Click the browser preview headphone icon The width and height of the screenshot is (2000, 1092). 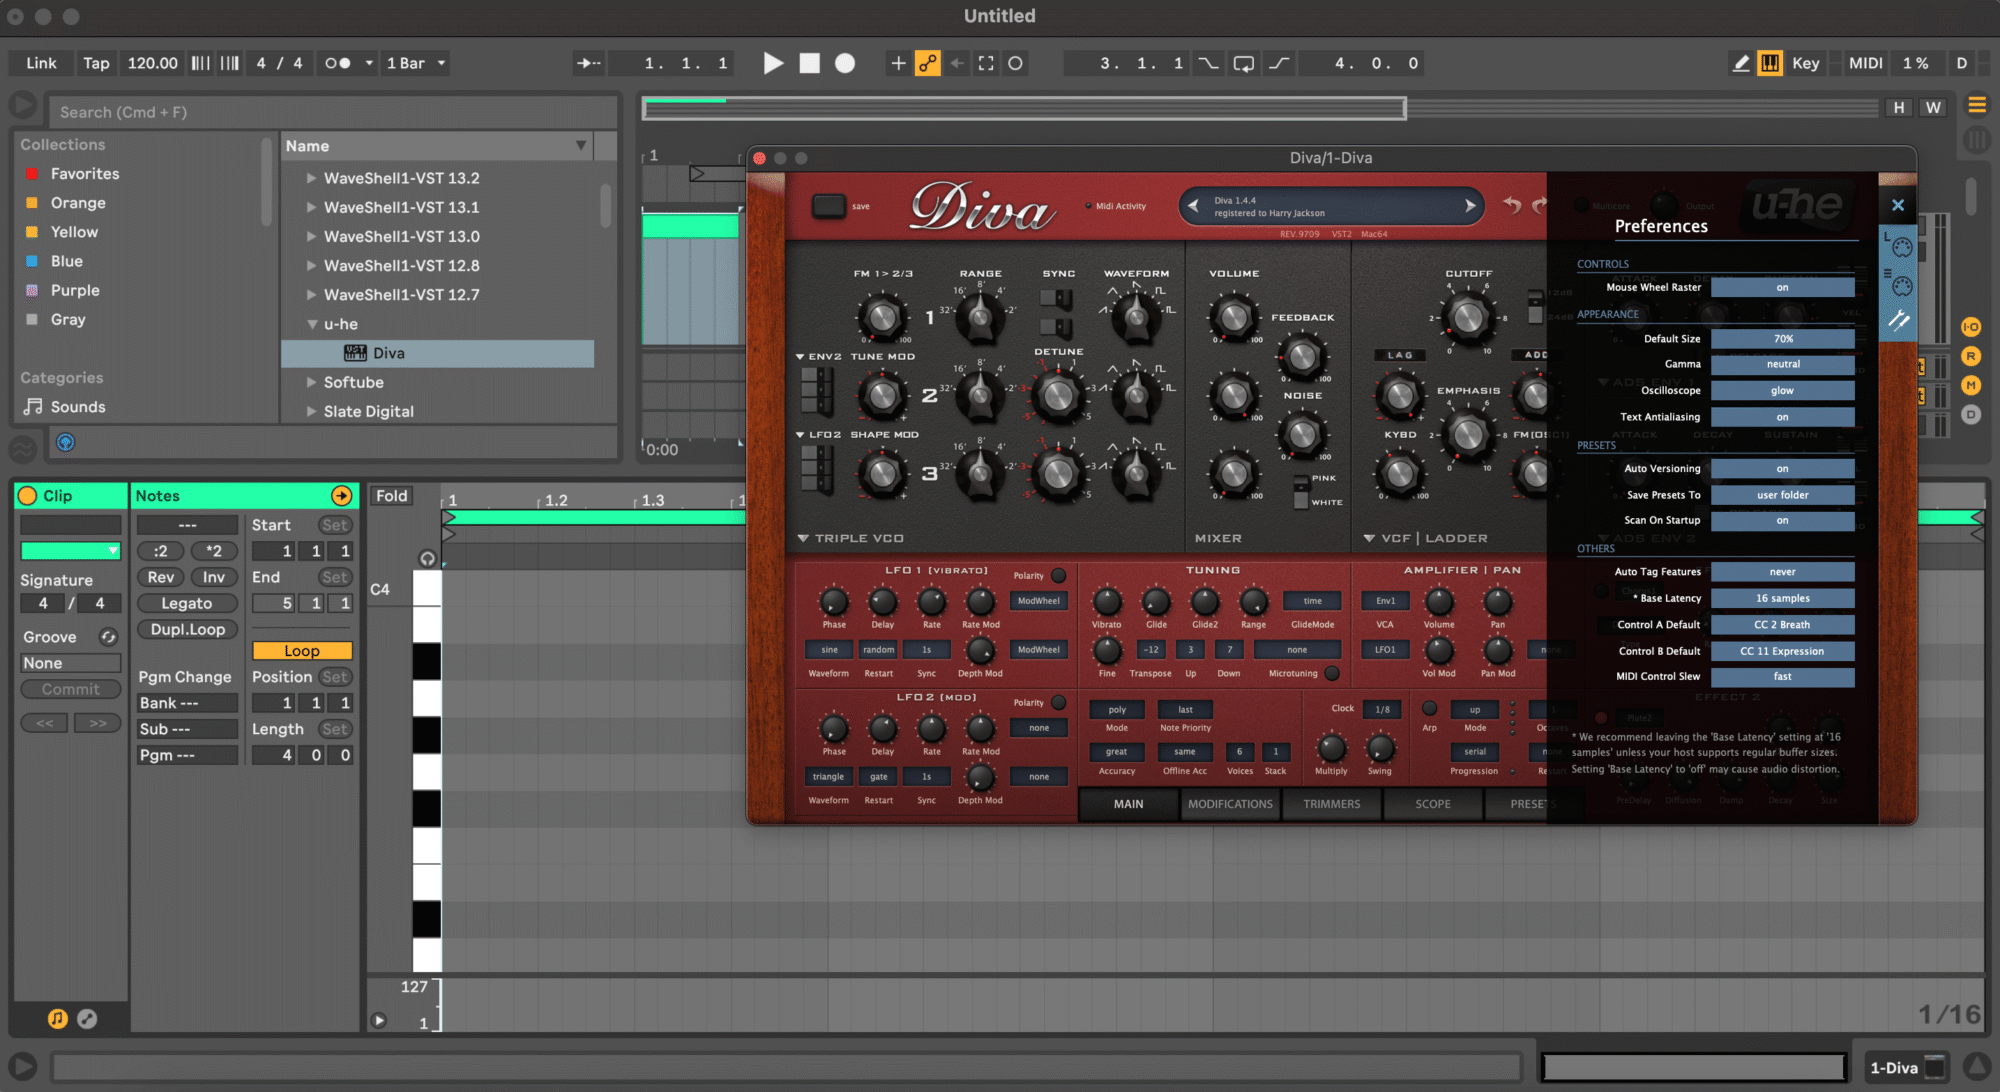pyautogui.click(x=65, y=443)
